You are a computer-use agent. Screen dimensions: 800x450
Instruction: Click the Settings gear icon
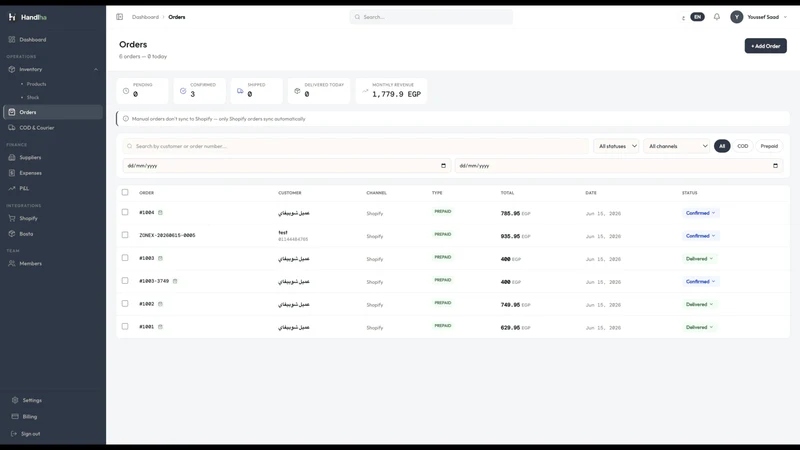pos(15,400)
